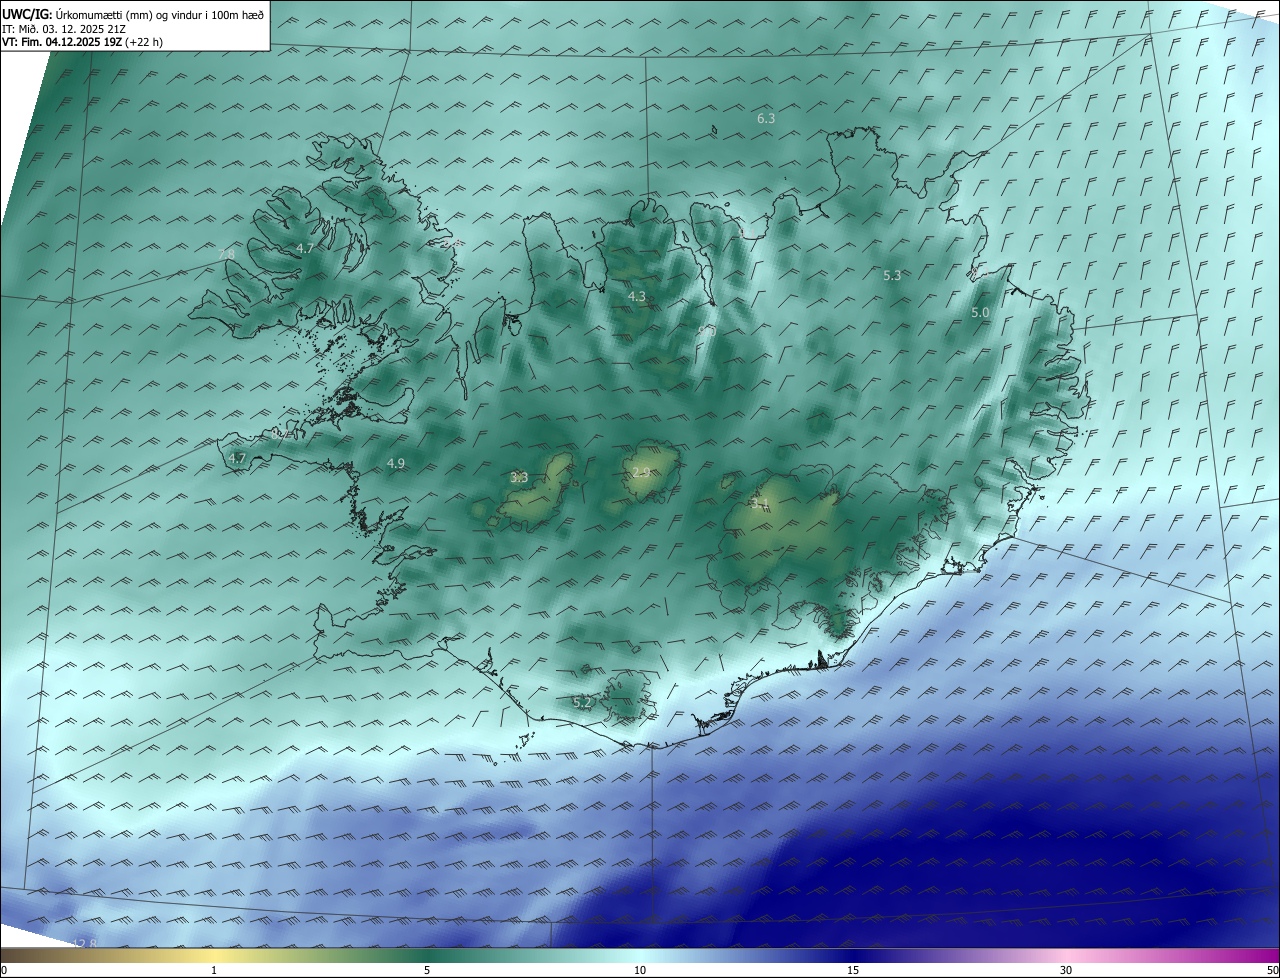Click the '0' label on the color scale
Viewport: 1280px width, 978px height.
tap(3, 970)
